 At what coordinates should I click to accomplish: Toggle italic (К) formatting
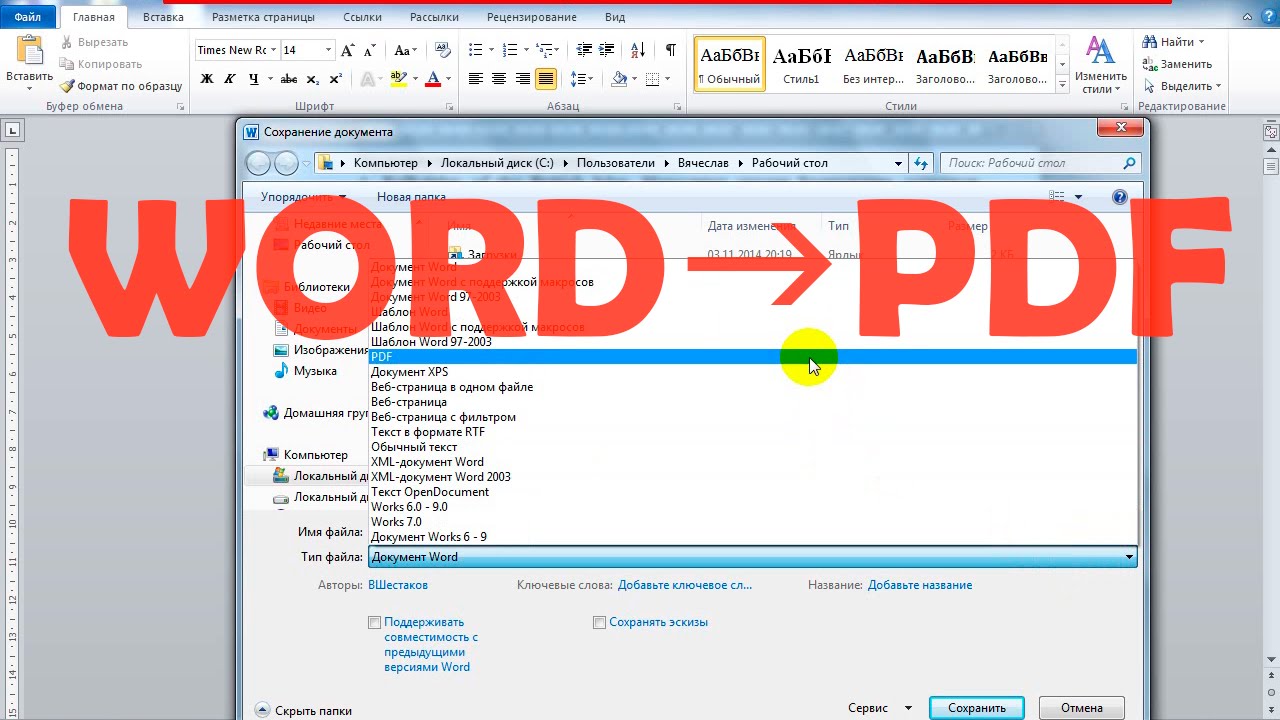click(231, 79)
